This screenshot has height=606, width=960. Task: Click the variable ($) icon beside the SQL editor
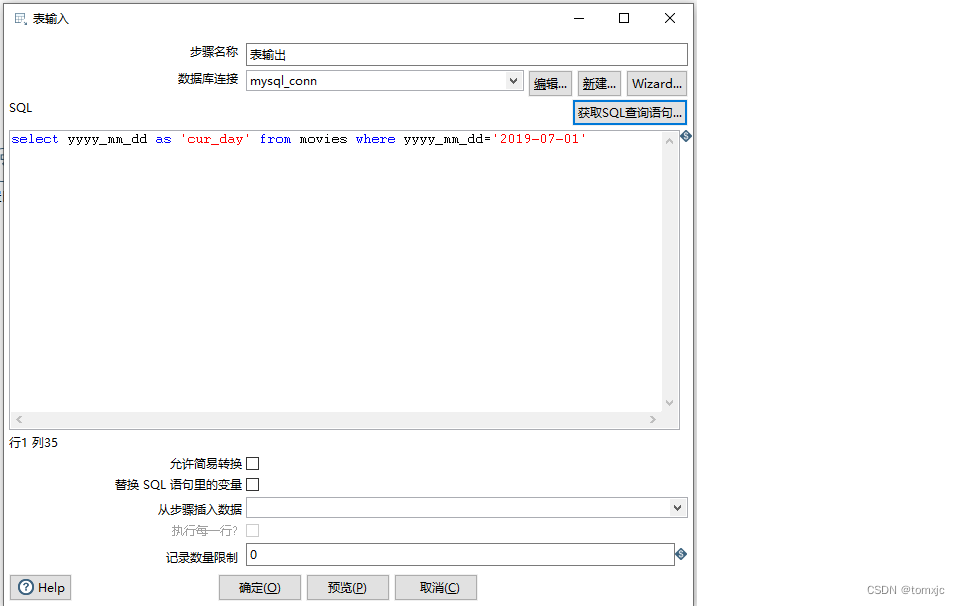point(685,136)
